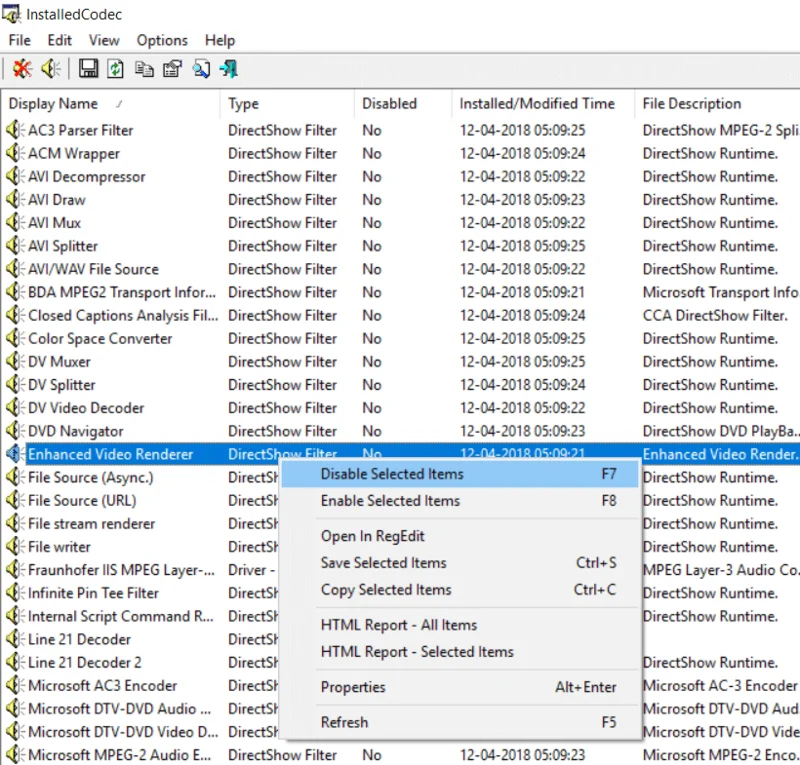The height and width of the screenshot is (765, 800).
Task: Open the Options menu
Action: pos(161,40)
